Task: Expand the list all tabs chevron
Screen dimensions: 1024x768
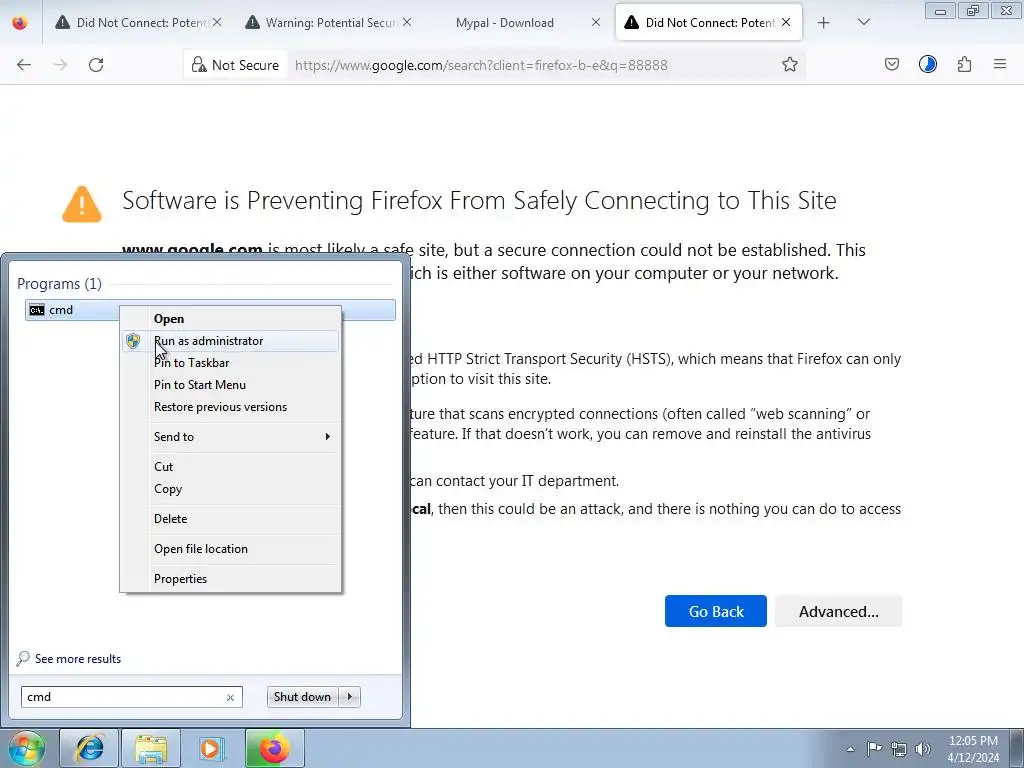Action: [863, 23]
